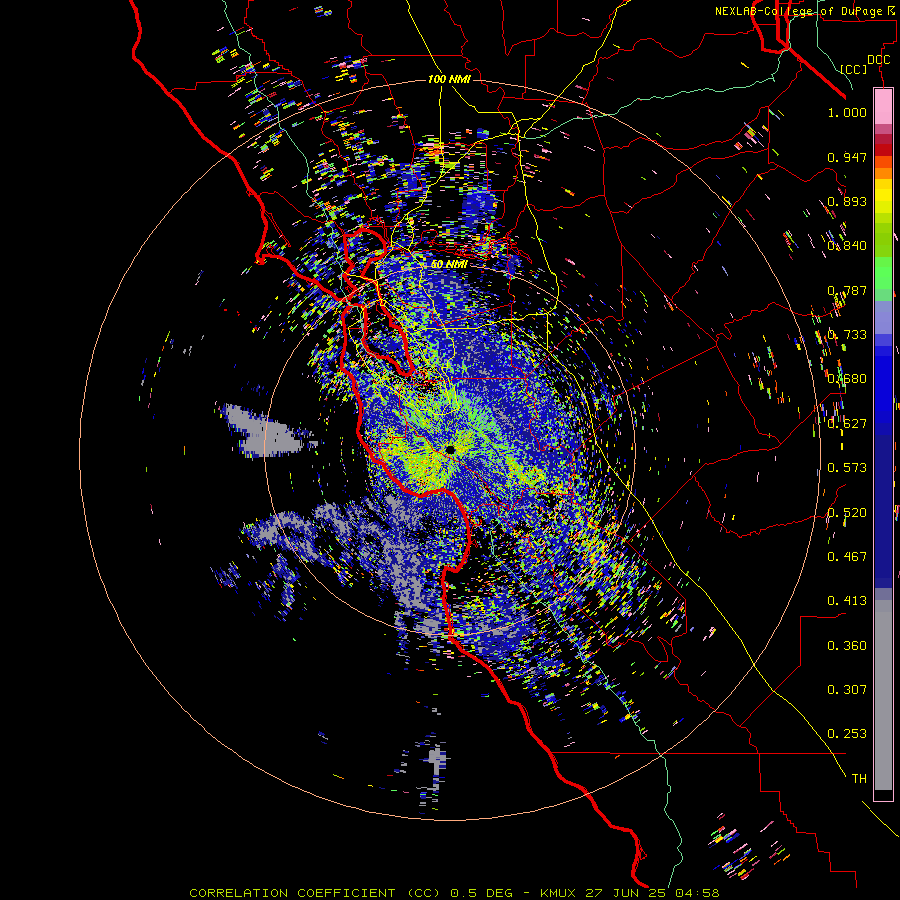The width and height of the screenshot is (900, 900).
Task: Click the 0.307 value on the color scale
Action: 847,690
